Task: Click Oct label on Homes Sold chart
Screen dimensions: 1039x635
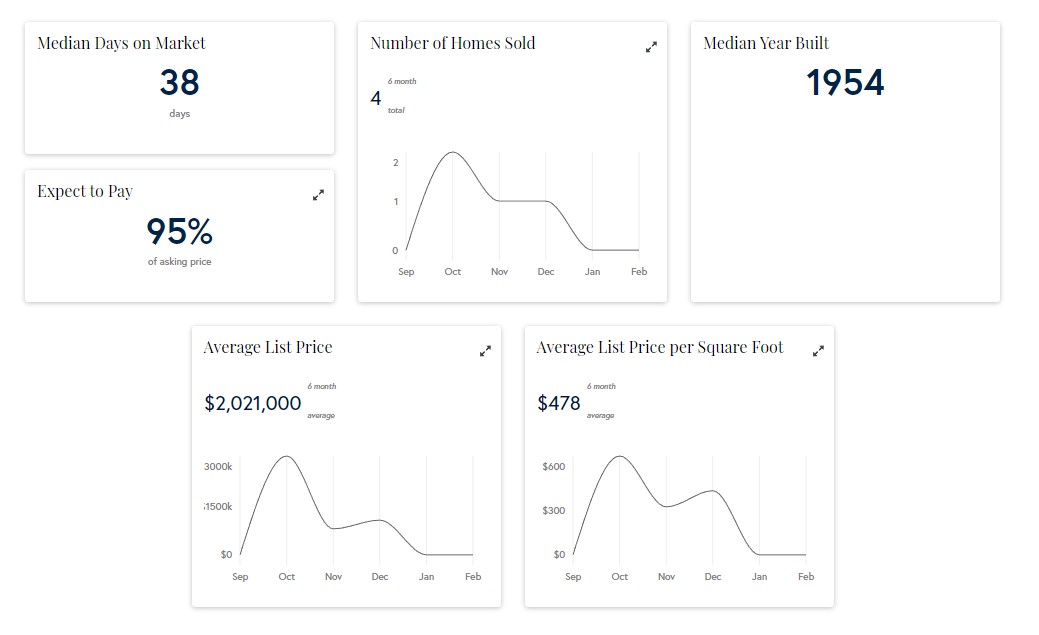Action: coord(453,272)
